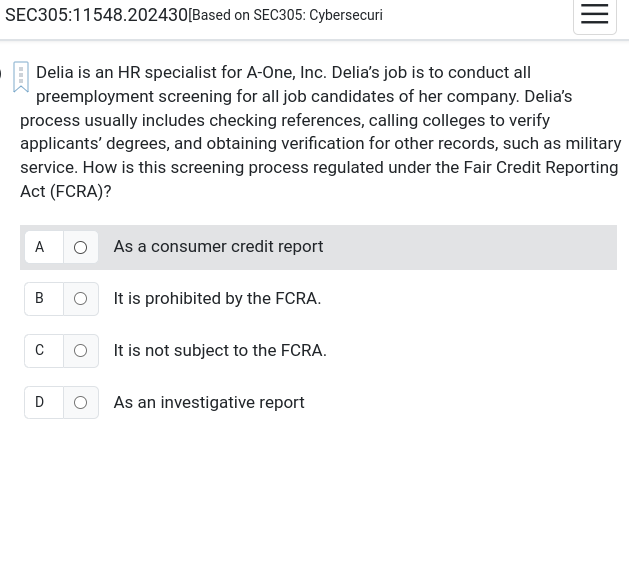Click the 'Fair Credit Reporting' phrase in the question
The width and height of the screenshot is (629, 561).
tap(541, 168)
